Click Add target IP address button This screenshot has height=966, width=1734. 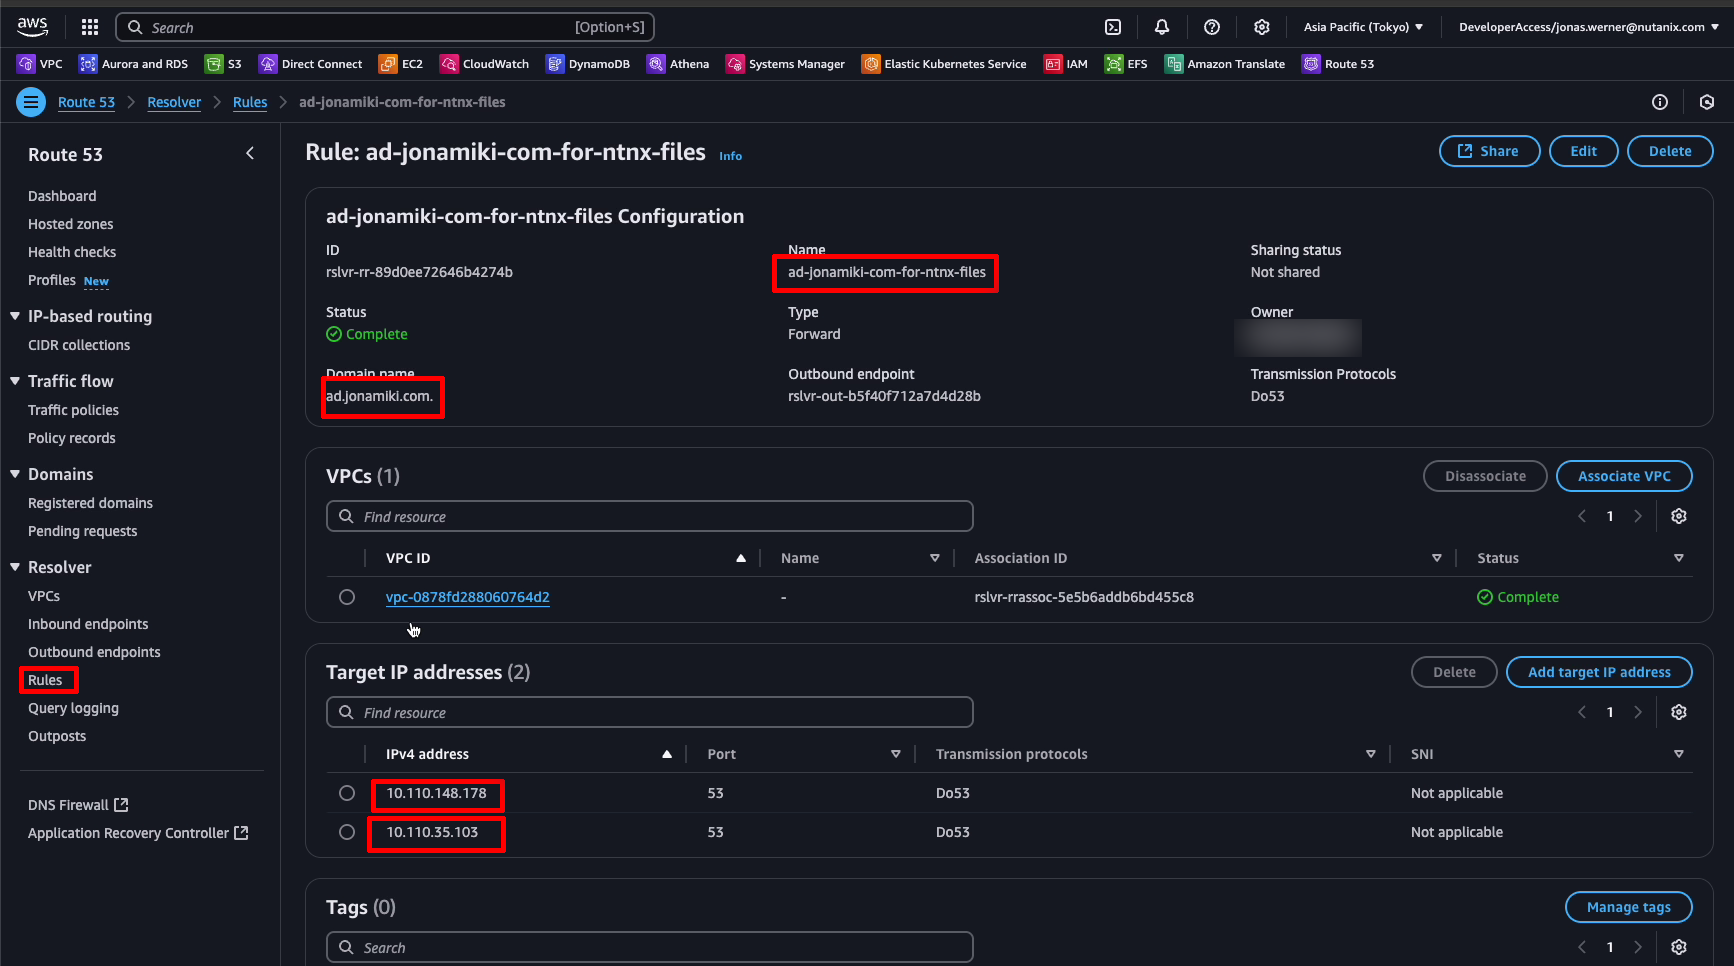pos(1599,672)
